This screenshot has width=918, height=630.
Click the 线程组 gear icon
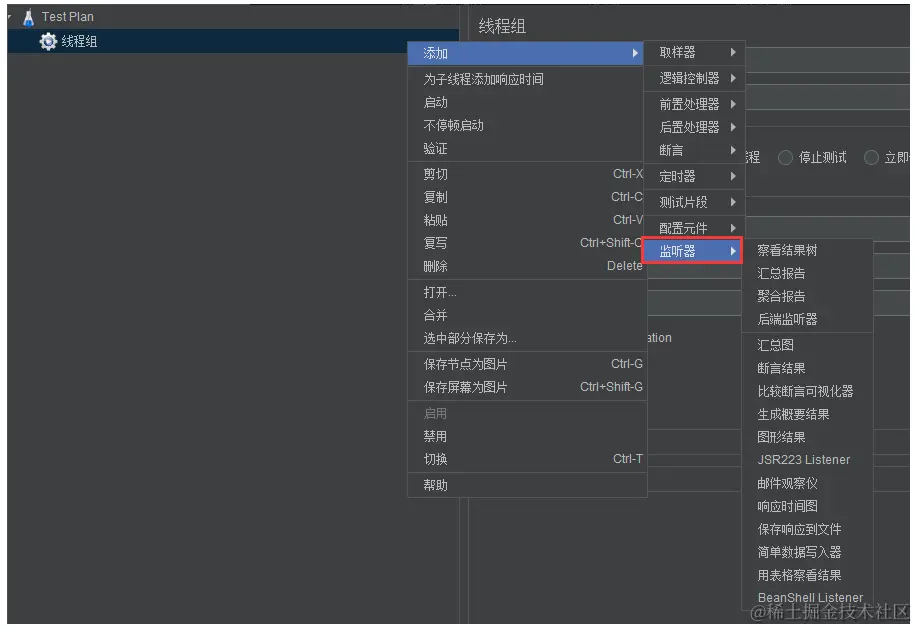pyautogui.click(x=48, y=42)
